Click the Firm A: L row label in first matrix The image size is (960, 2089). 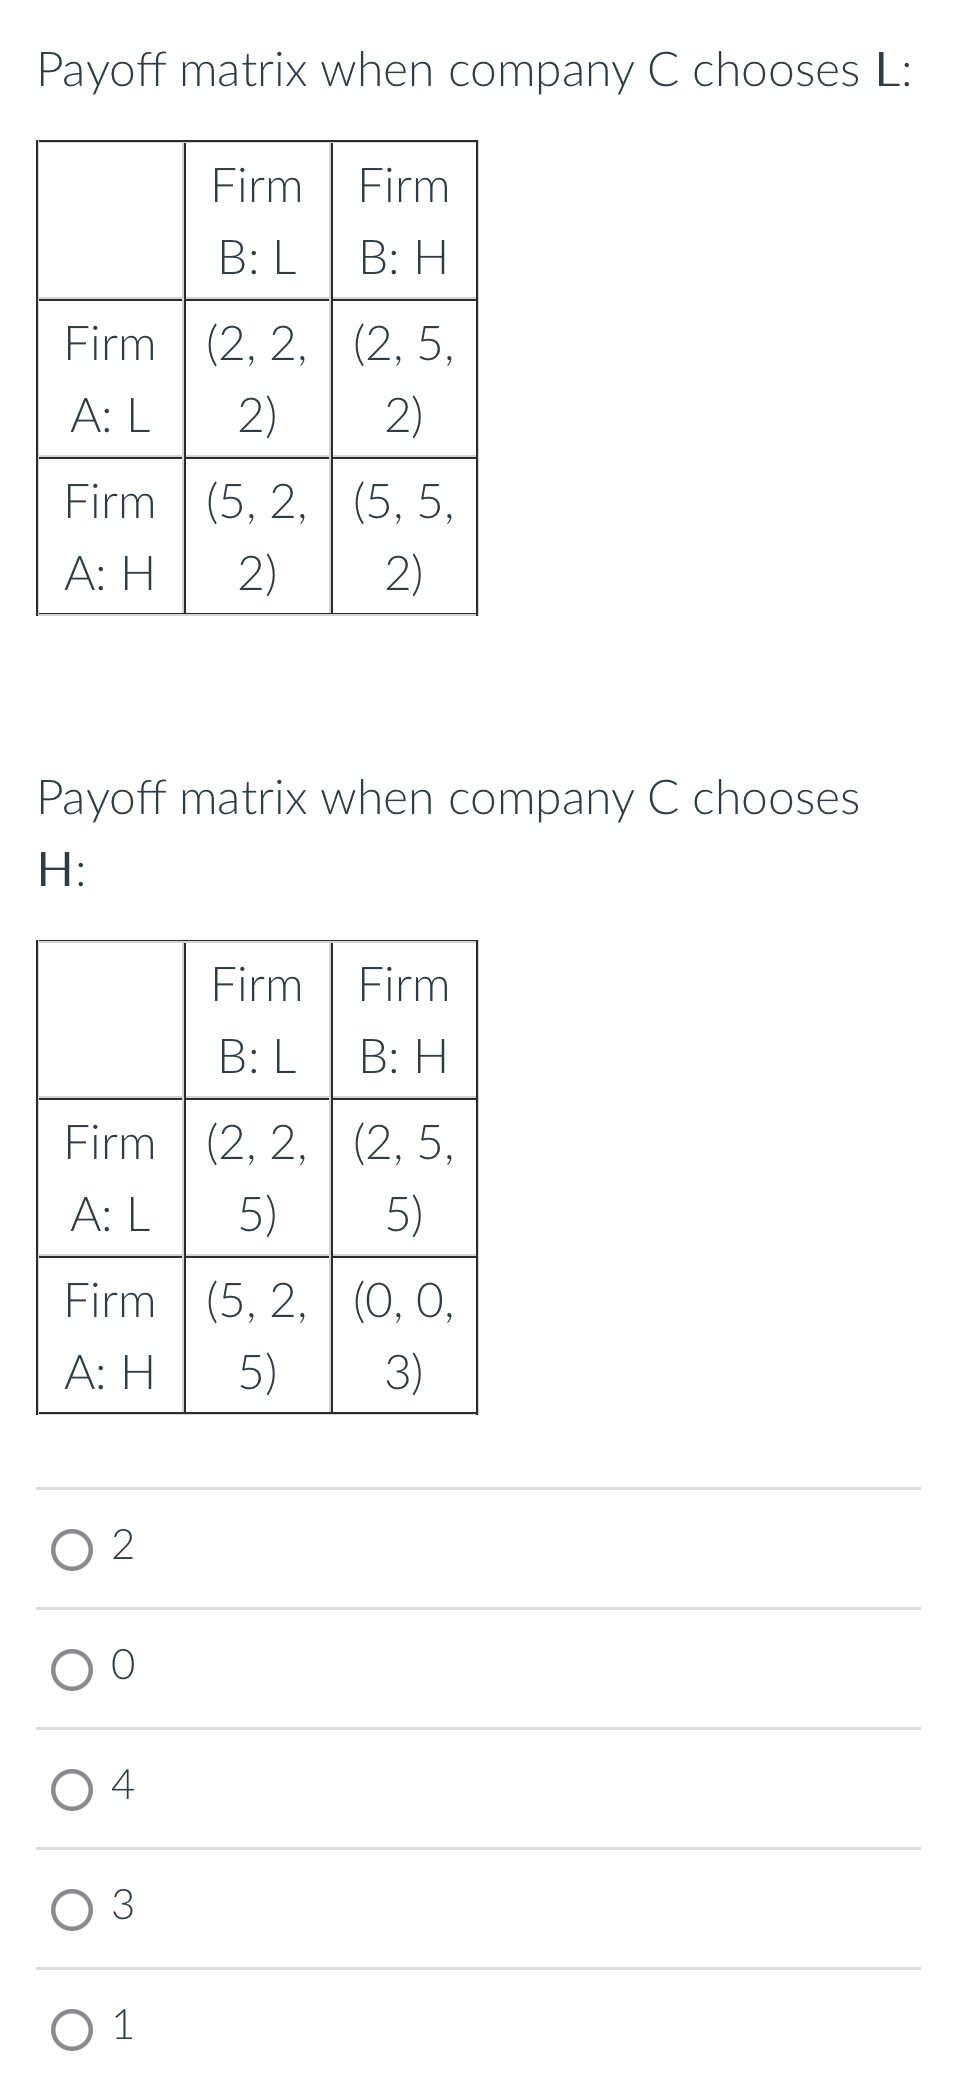[x=110, y=377]
